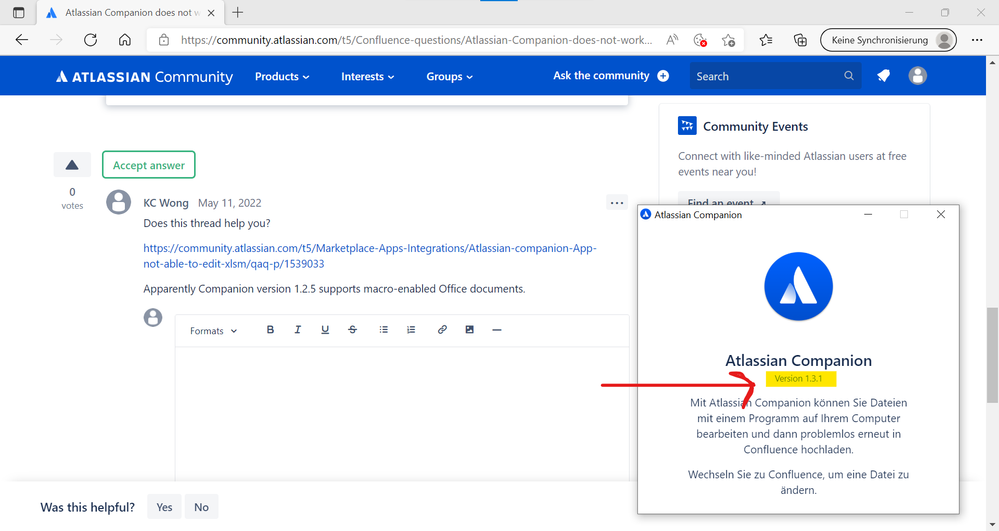Click the Community Events heading
The width and height of the screenshot is (999, 531).
click(x=755, y=126)
